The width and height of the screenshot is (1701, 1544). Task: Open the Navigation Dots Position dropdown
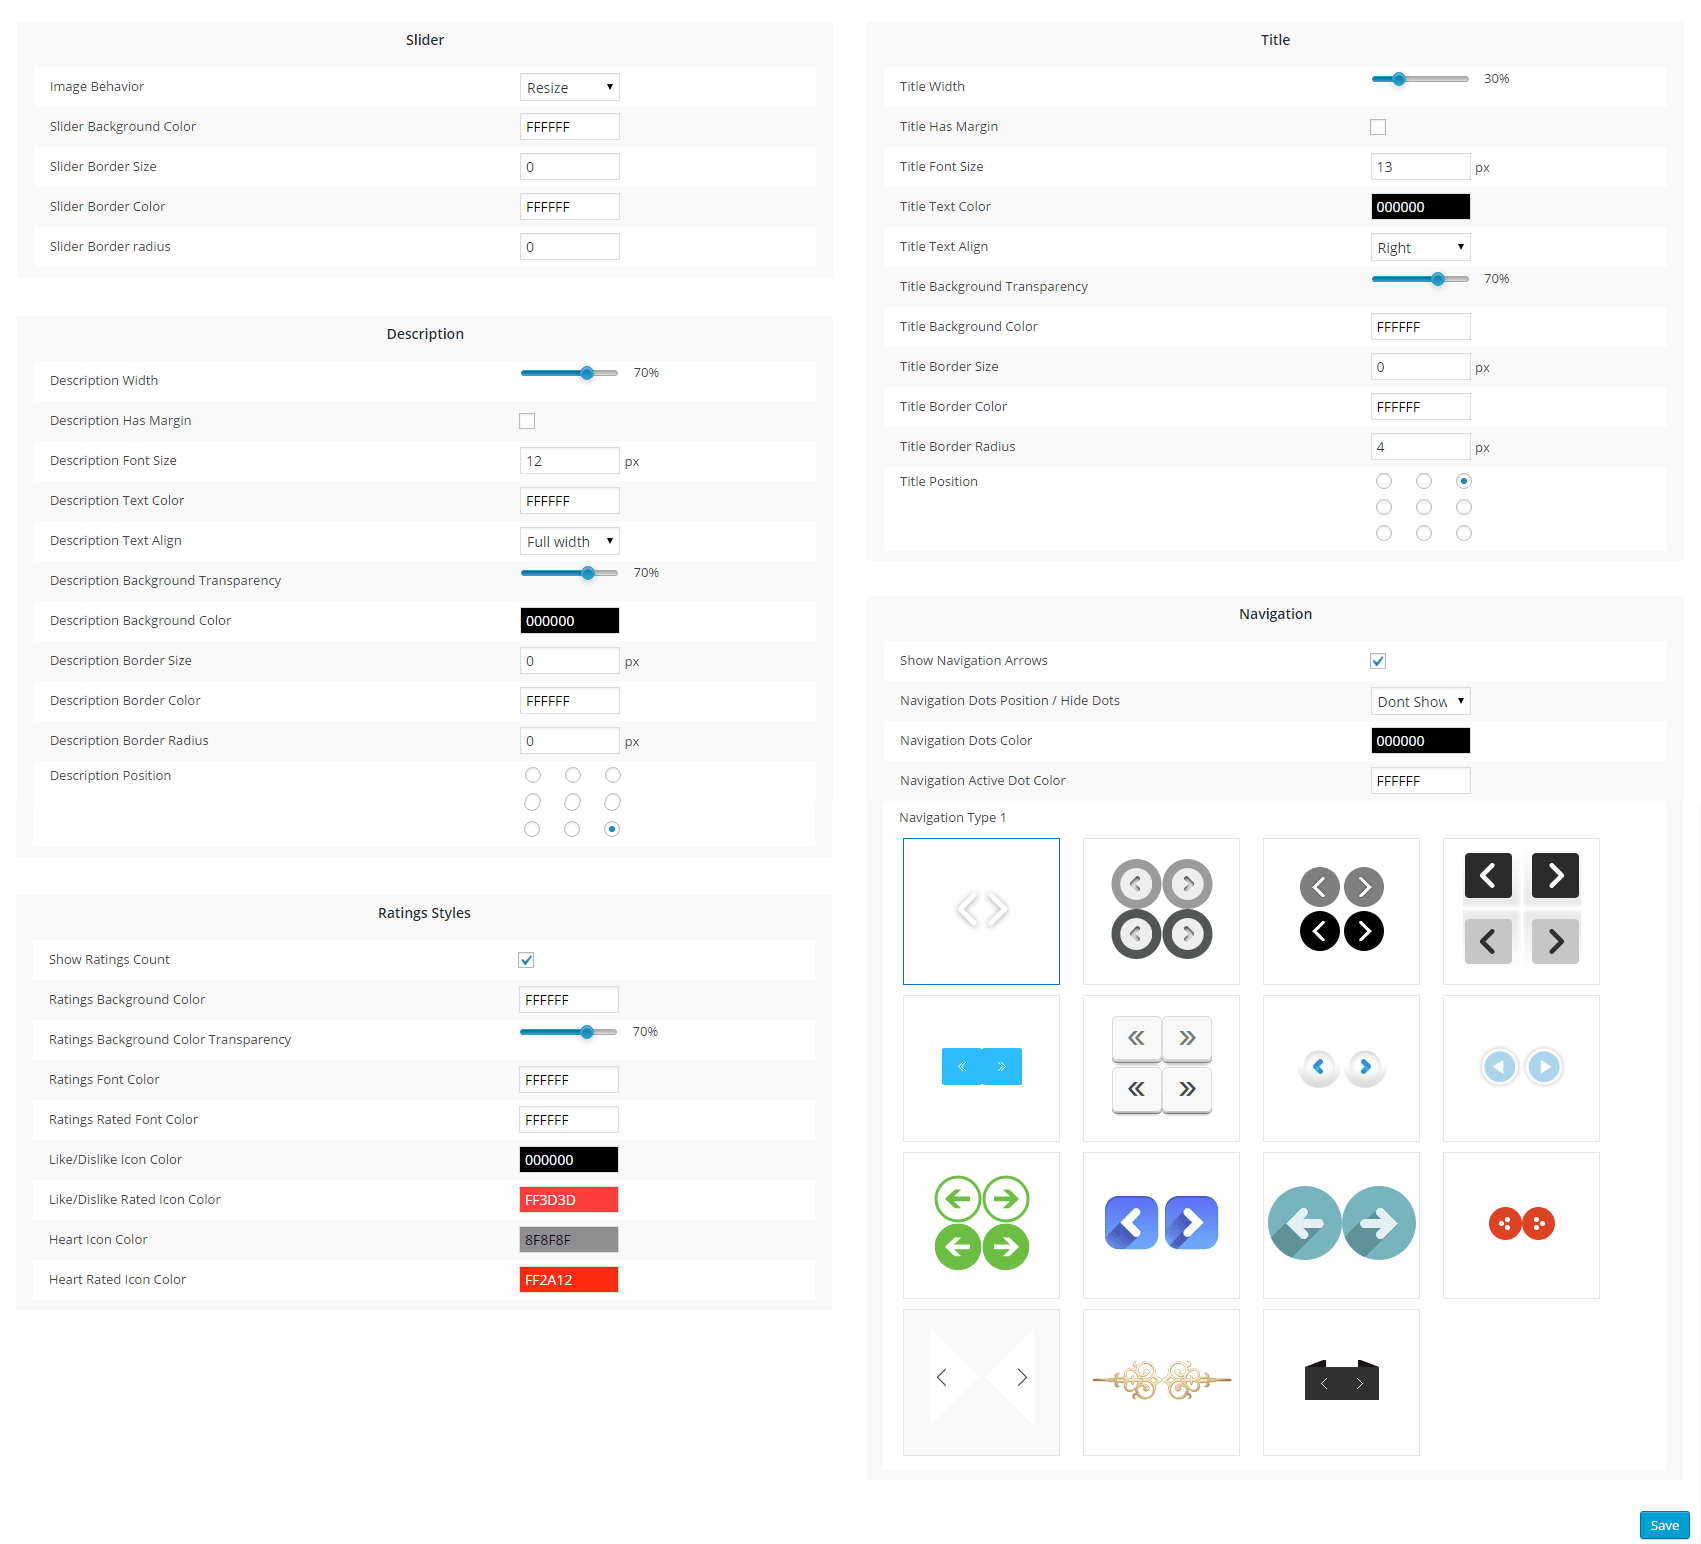tap(1420, 702)
